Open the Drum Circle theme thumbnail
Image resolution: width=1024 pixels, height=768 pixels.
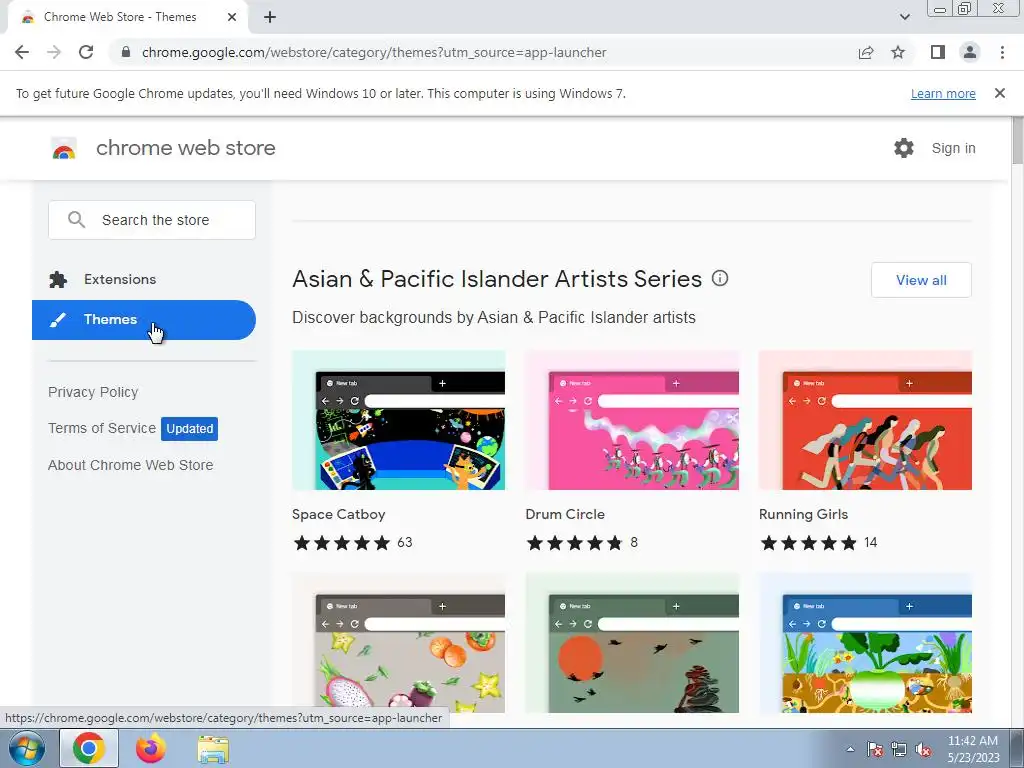tap(632, 420)
